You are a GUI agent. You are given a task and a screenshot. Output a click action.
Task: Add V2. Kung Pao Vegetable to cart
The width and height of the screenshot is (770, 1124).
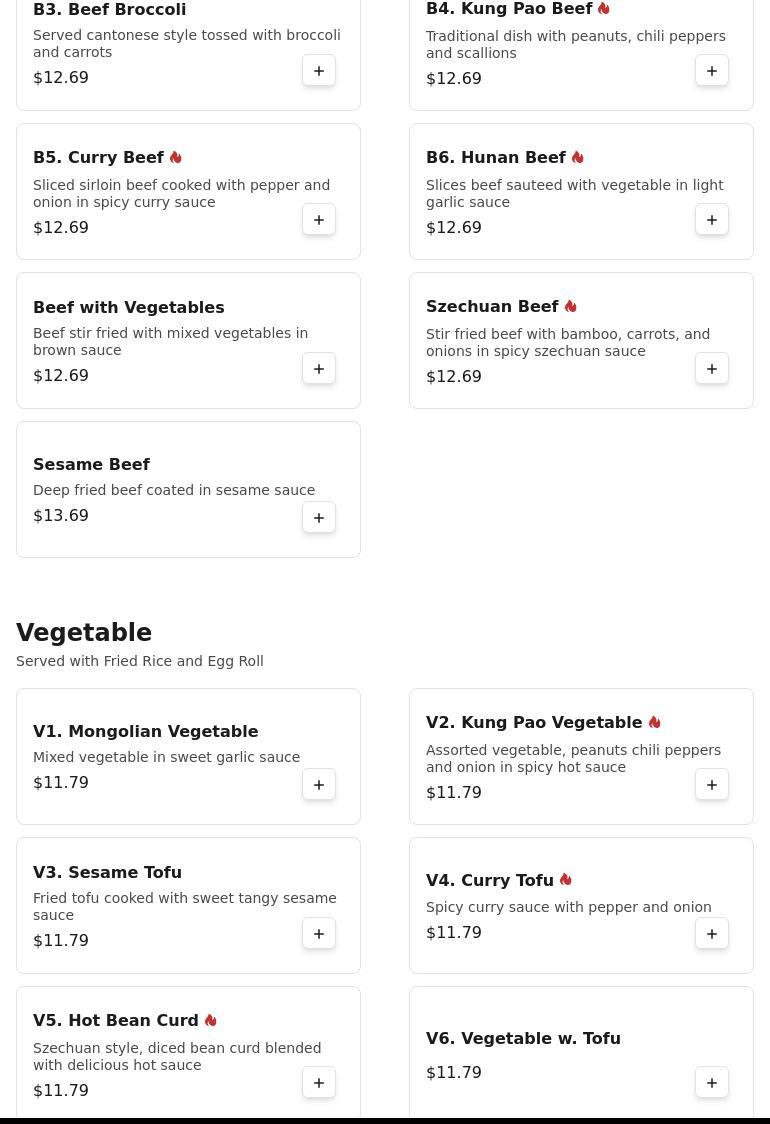pyautogui.click(x=712, y=785)
